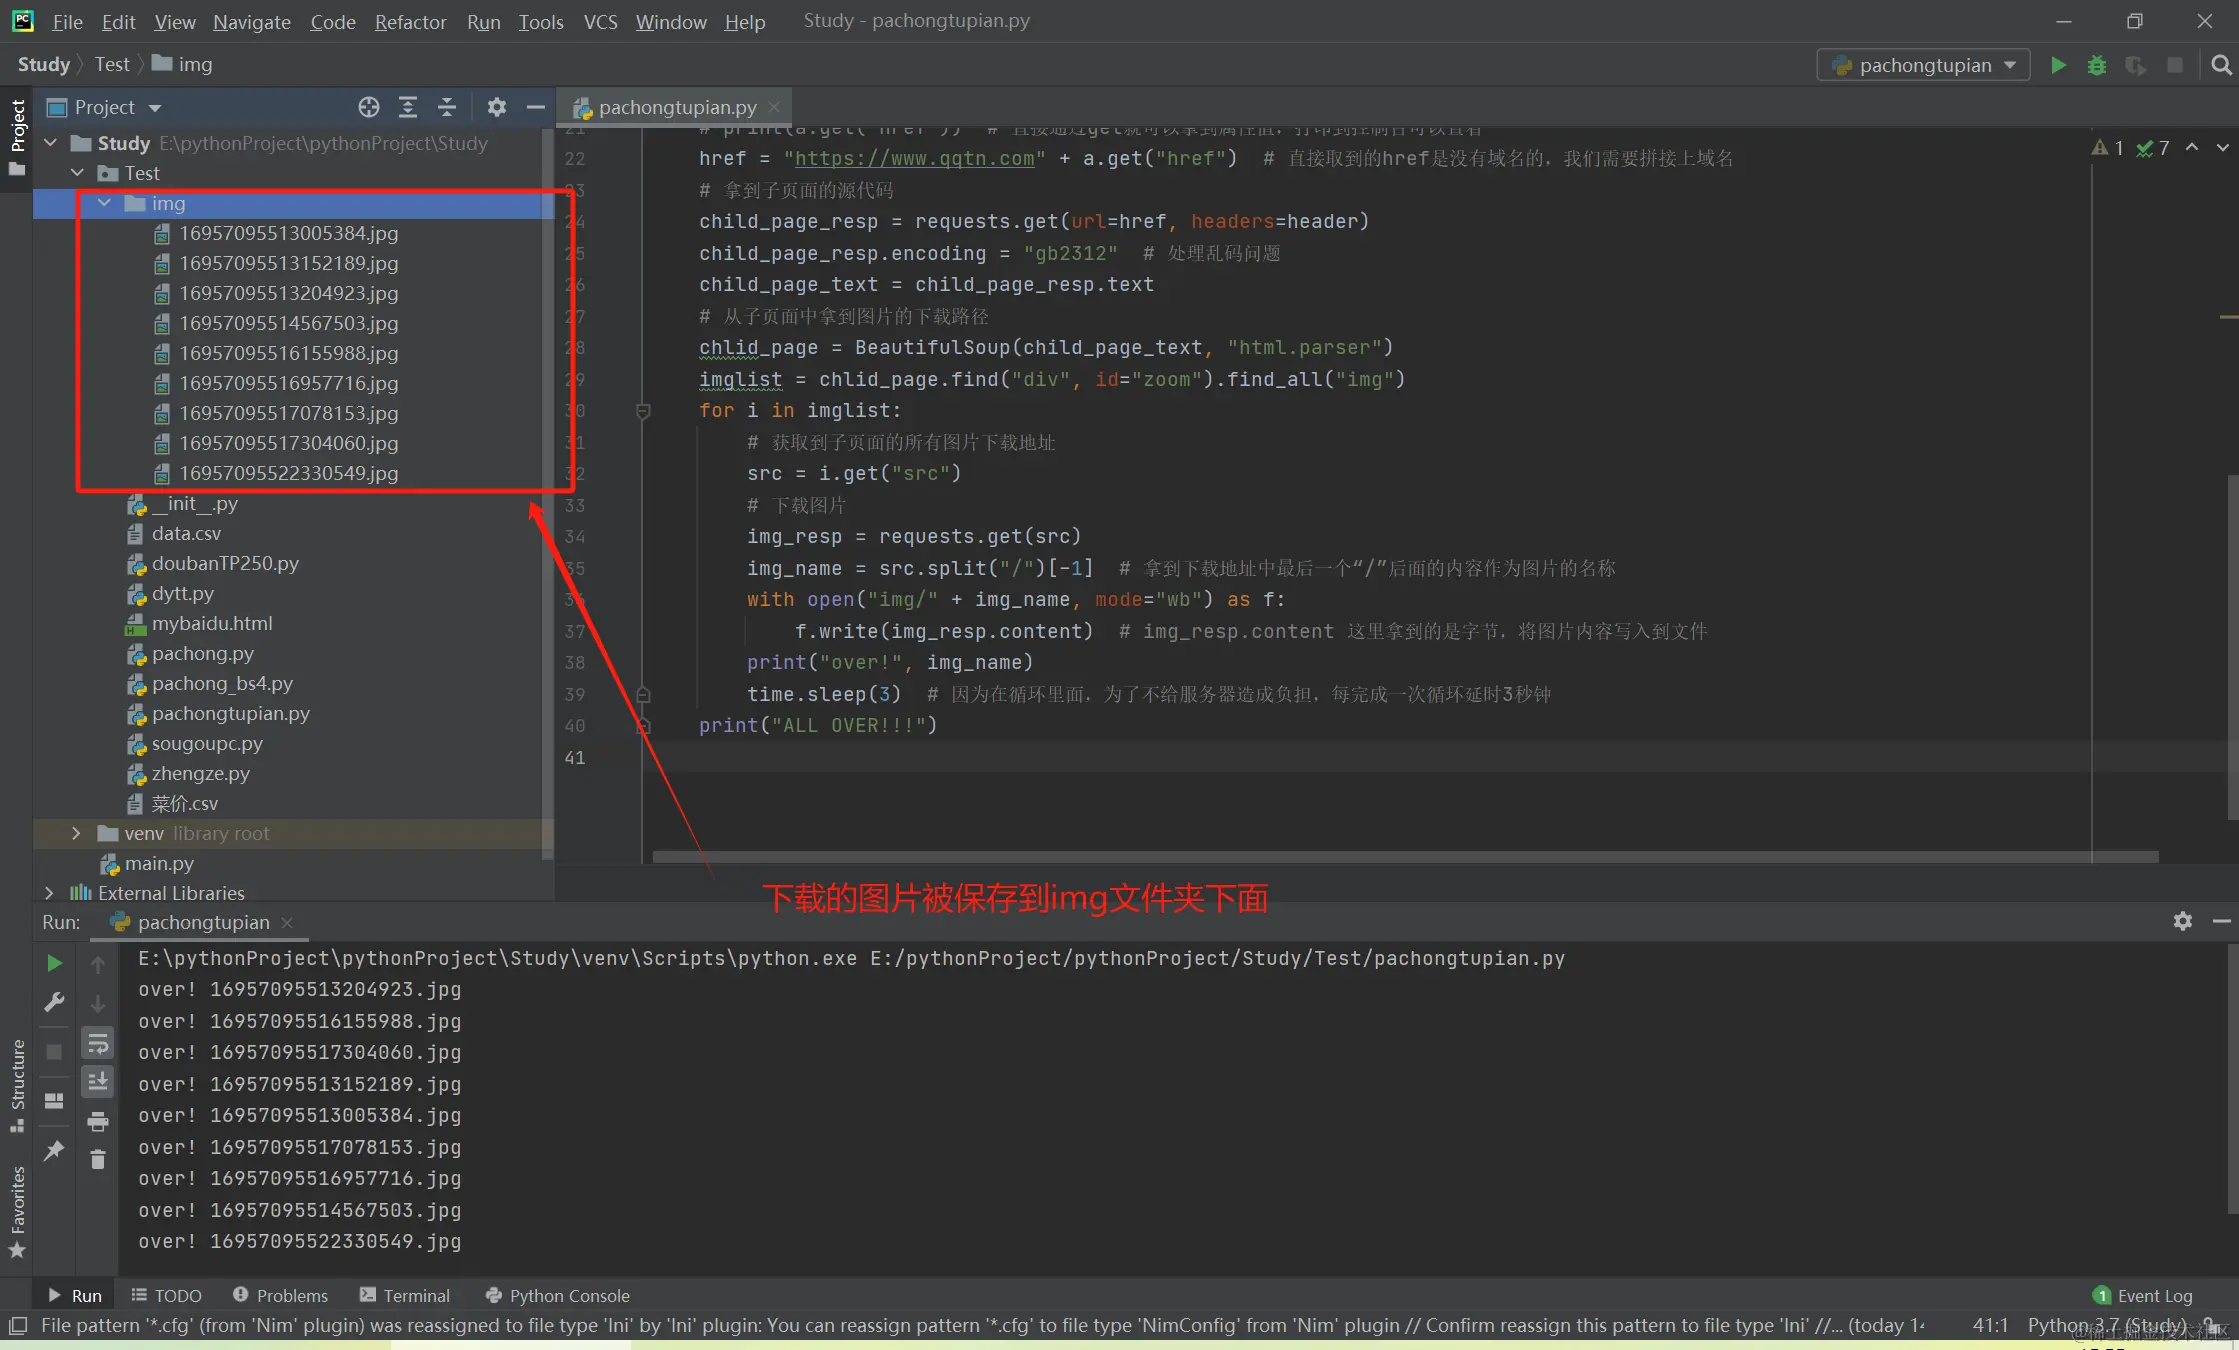Toggle the Project tool window sidebar button

click(17, 137)
